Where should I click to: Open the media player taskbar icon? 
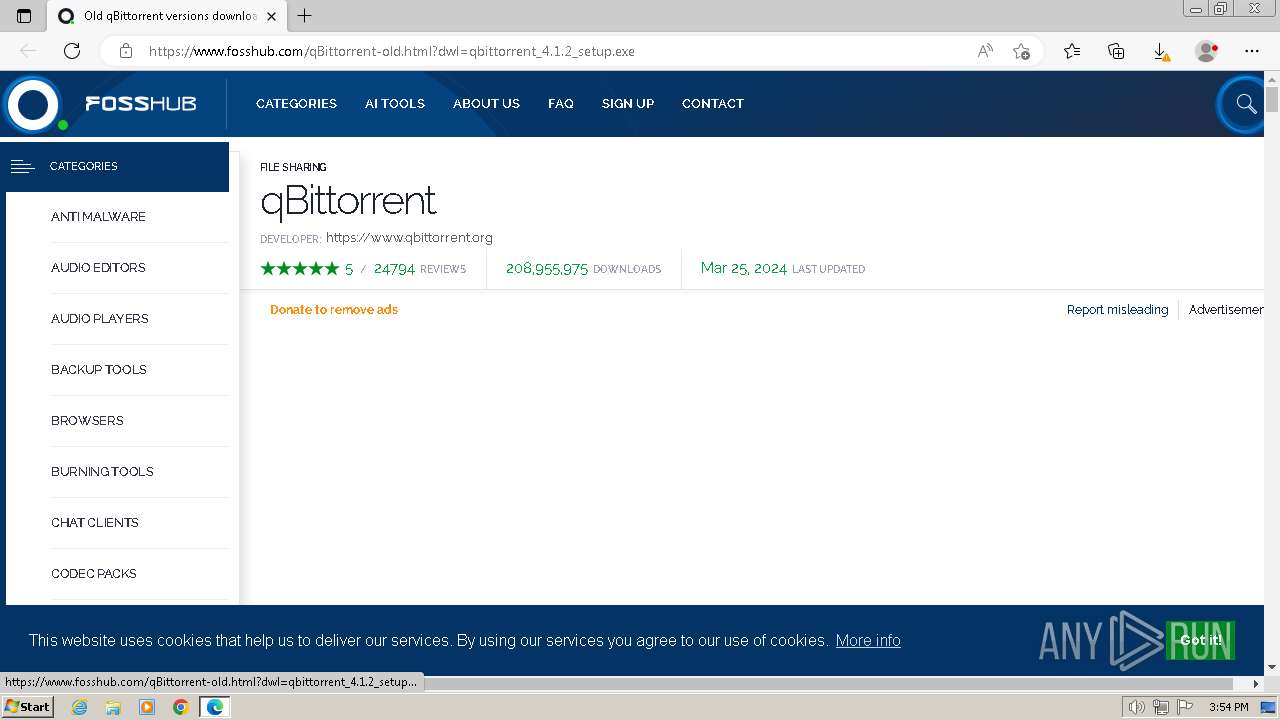coord(147,707)
